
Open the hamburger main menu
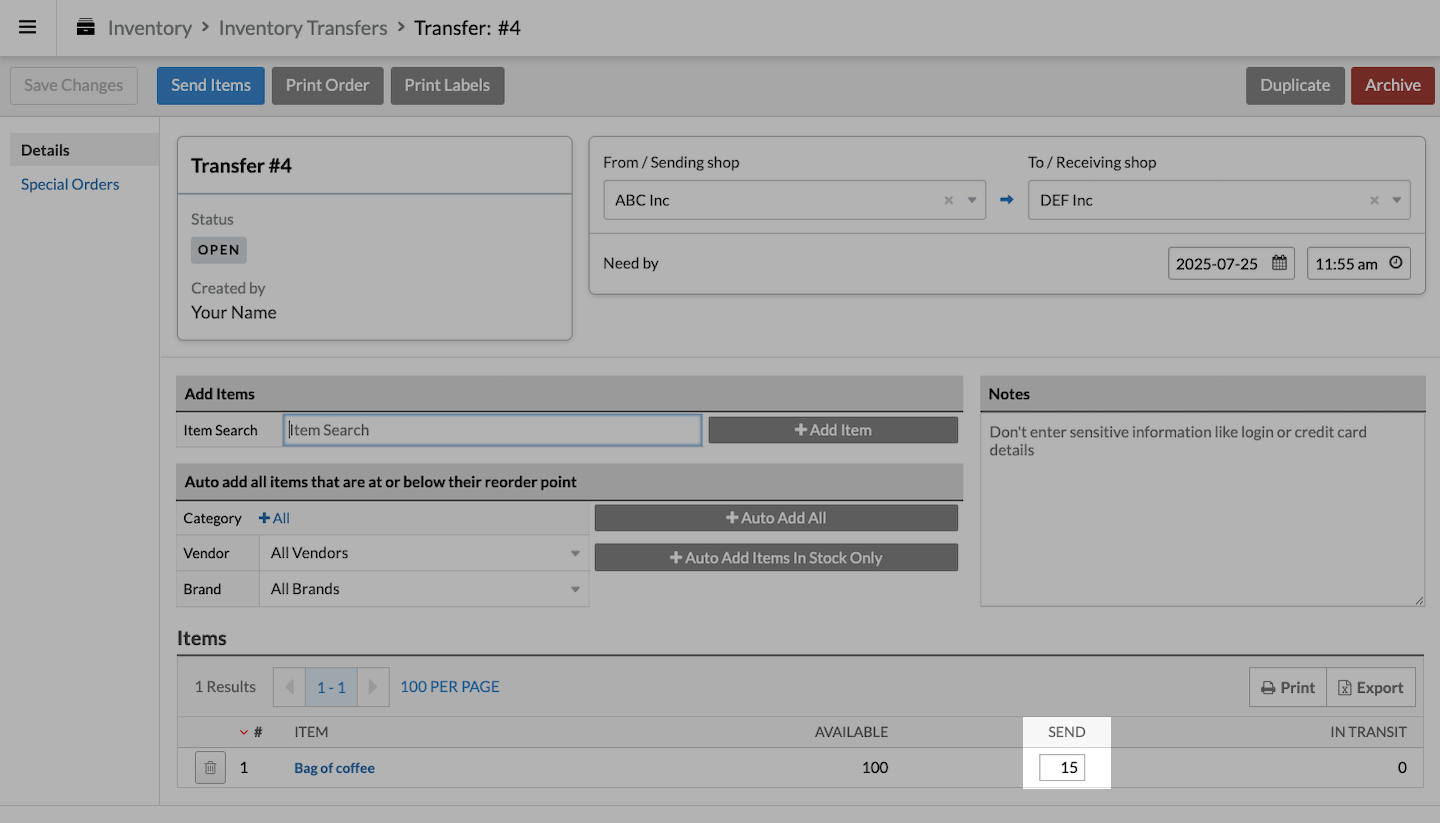click(x=27, y=27)
